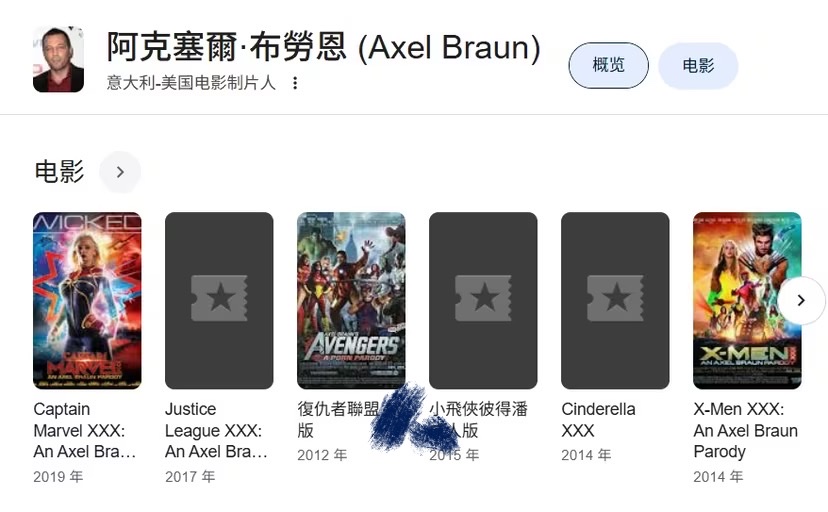The image size is (828, 512).
Task: Advance the movie carousel with the right arrow
Action: point(801,300)
